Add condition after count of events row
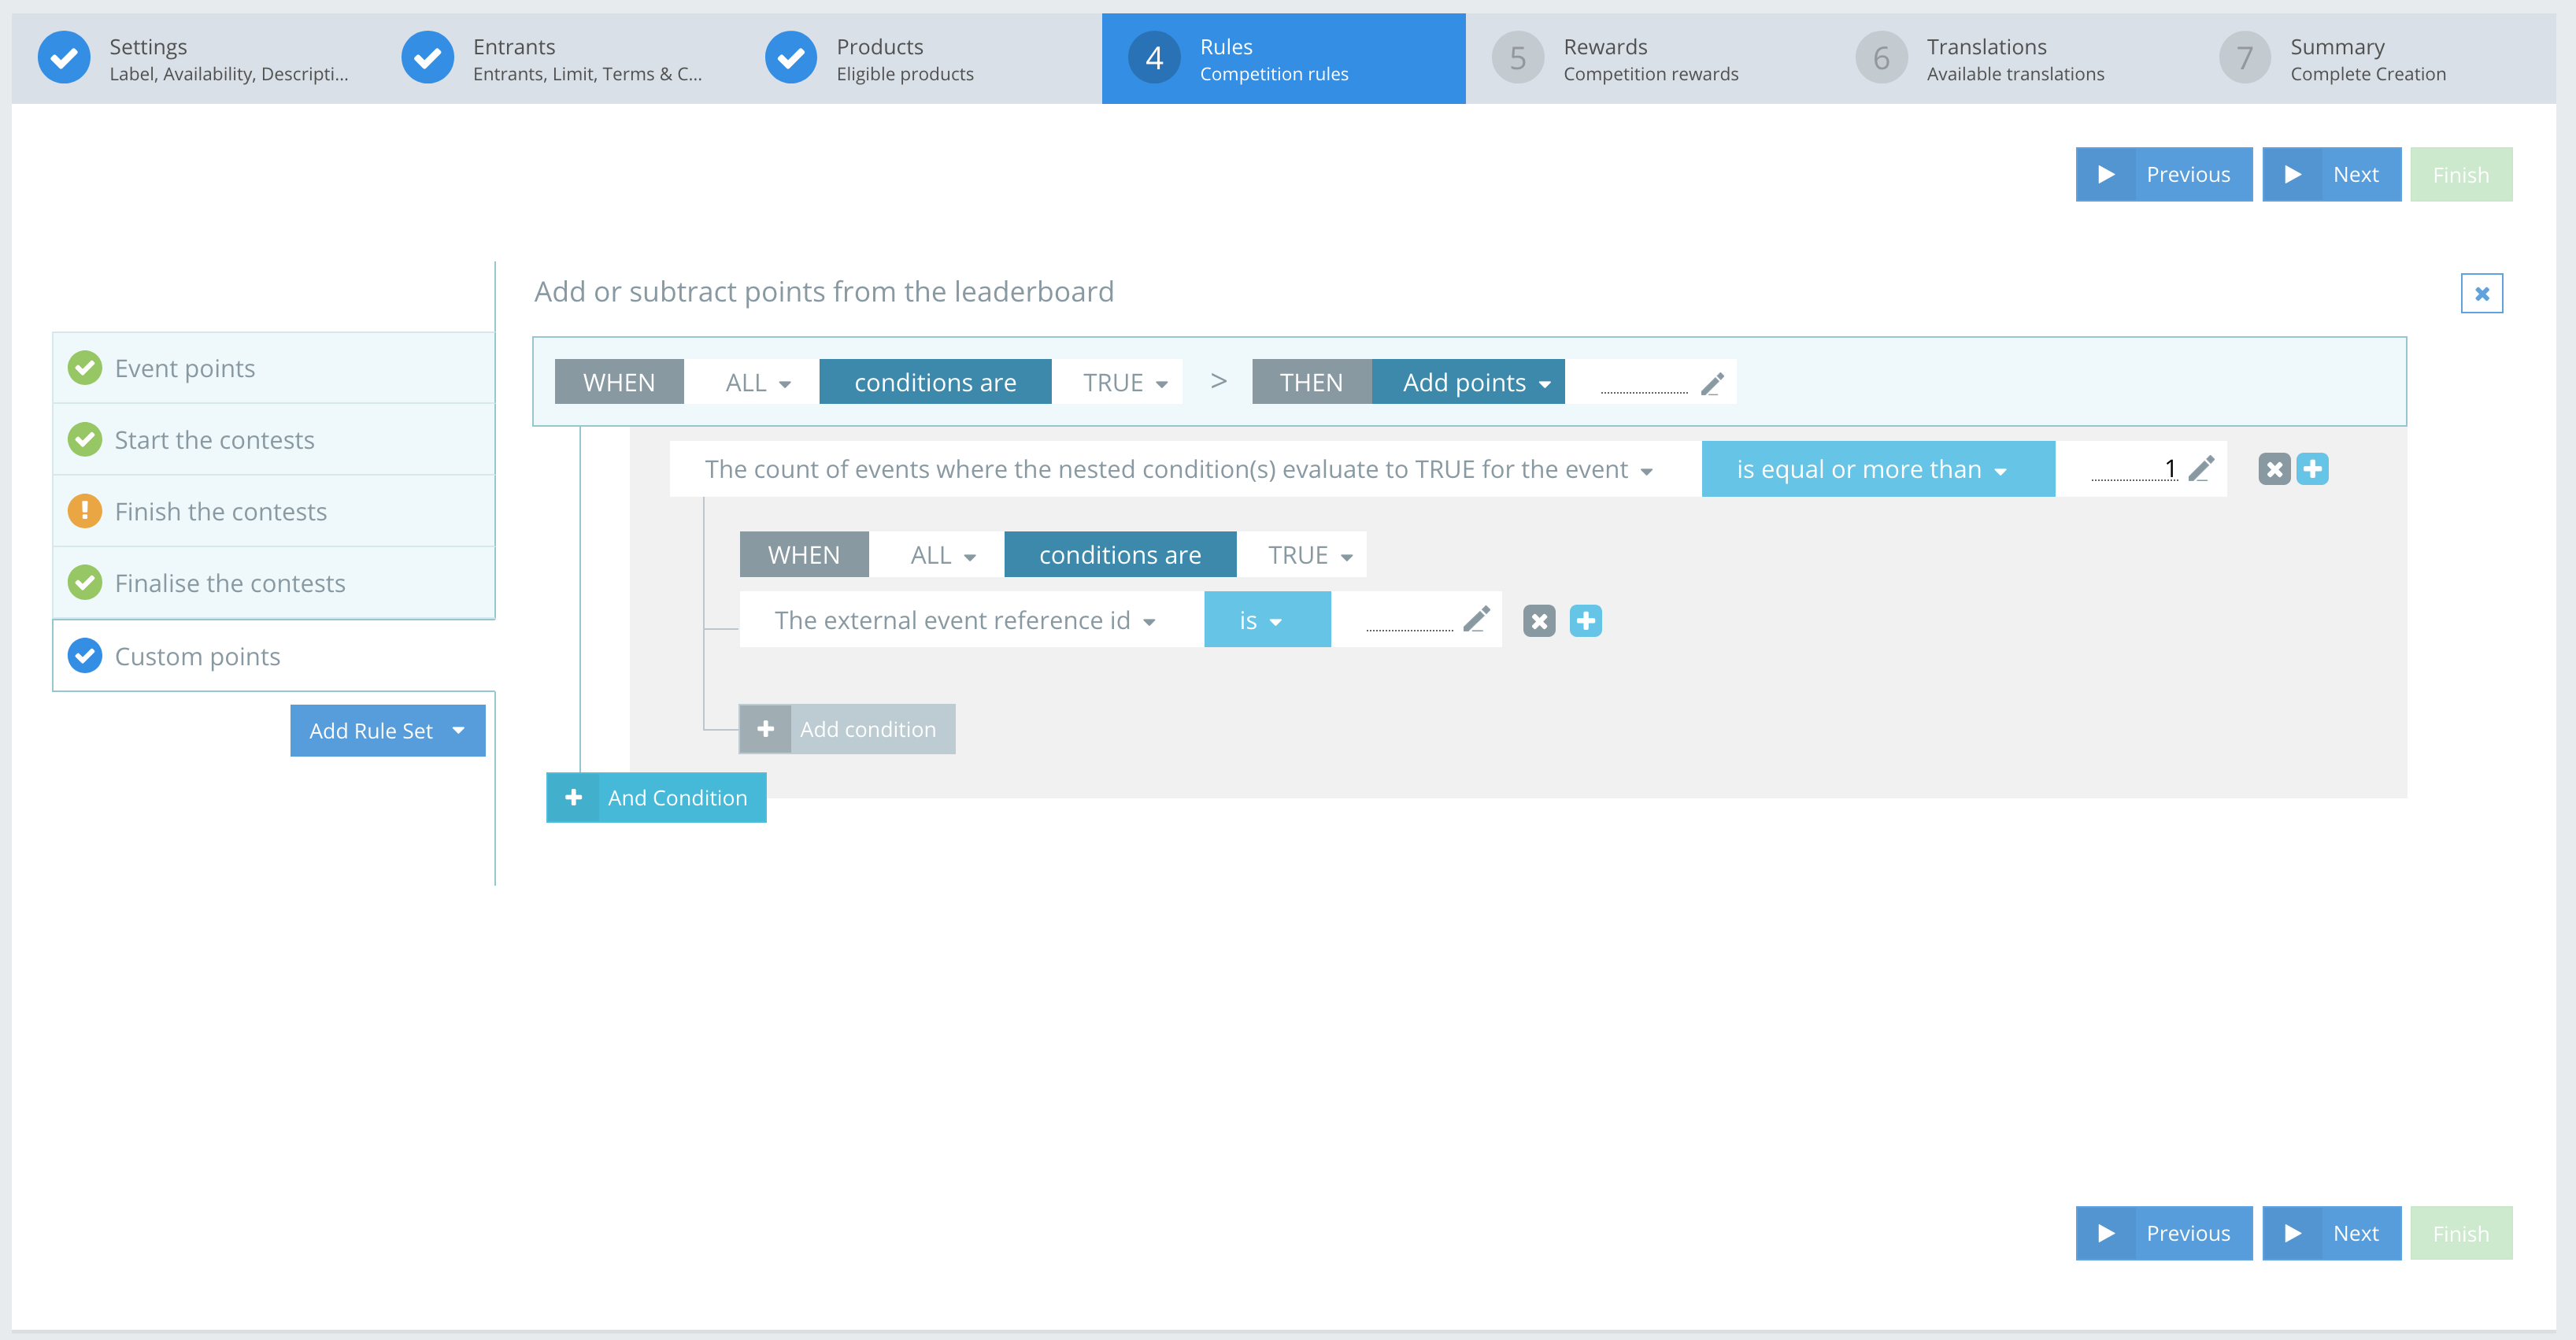This screenshot has height=1340, width=2576. tap(2312, 469)
